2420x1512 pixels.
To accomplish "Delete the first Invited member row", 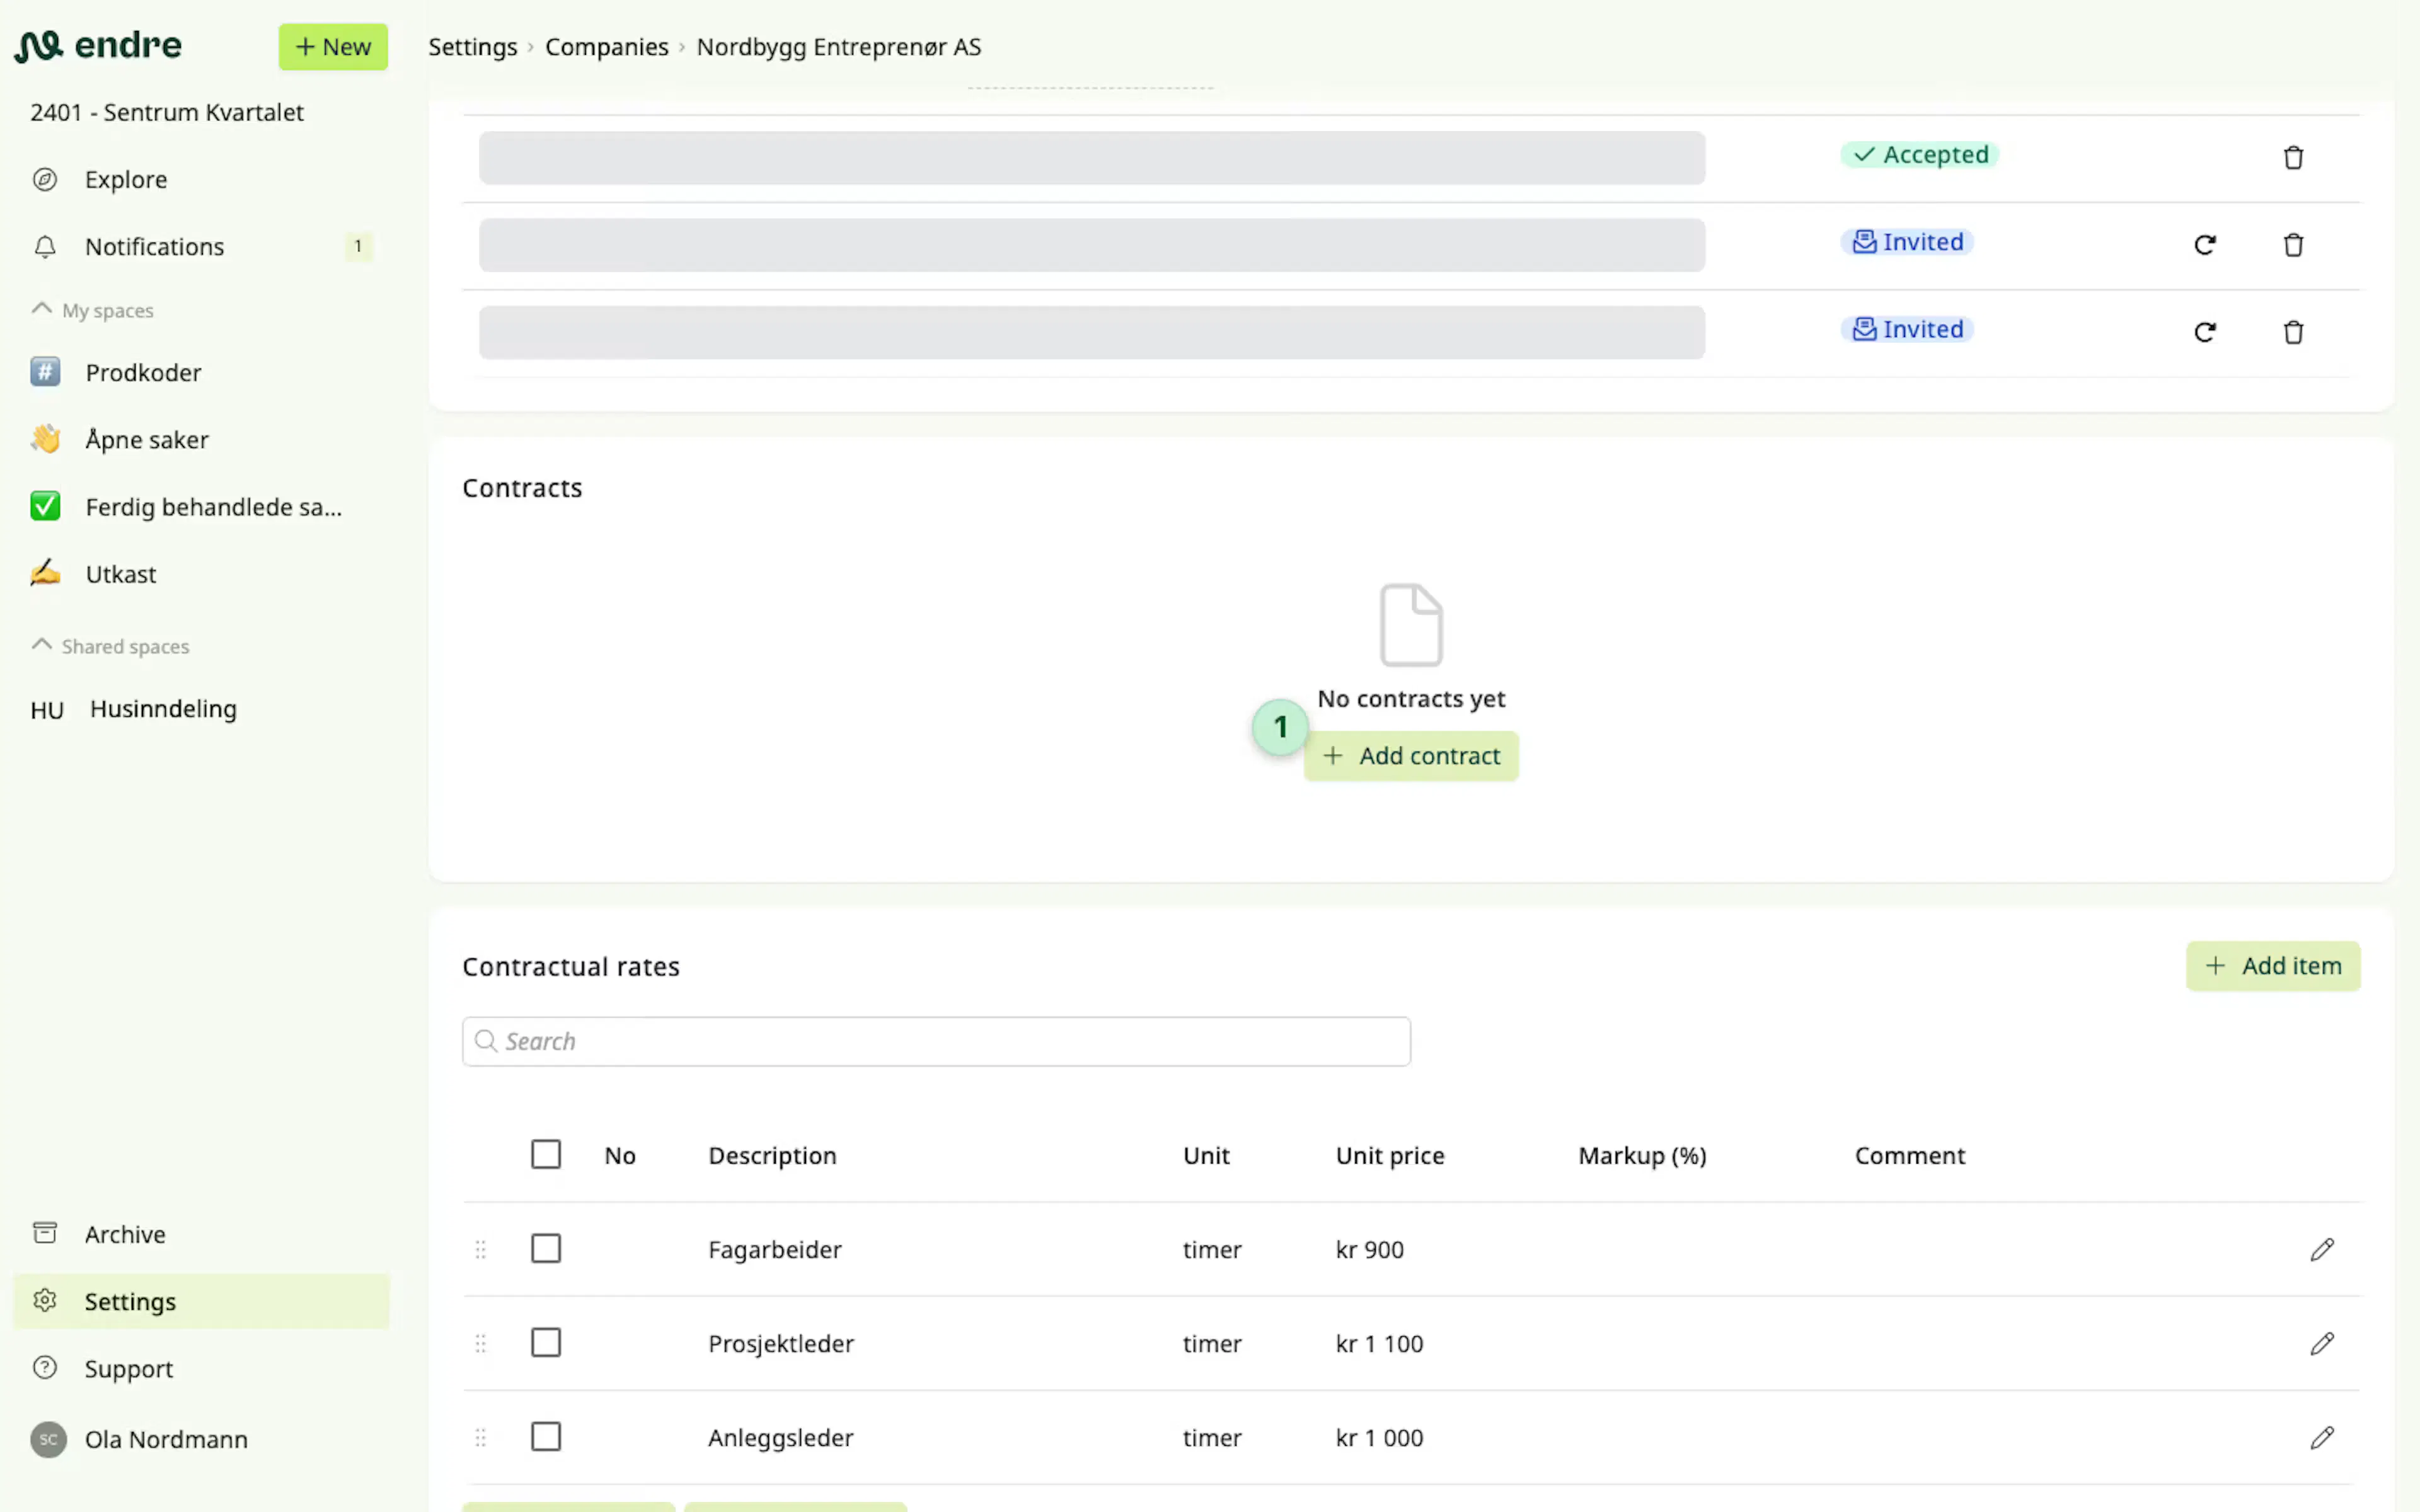I will [x=2293, y=245].
